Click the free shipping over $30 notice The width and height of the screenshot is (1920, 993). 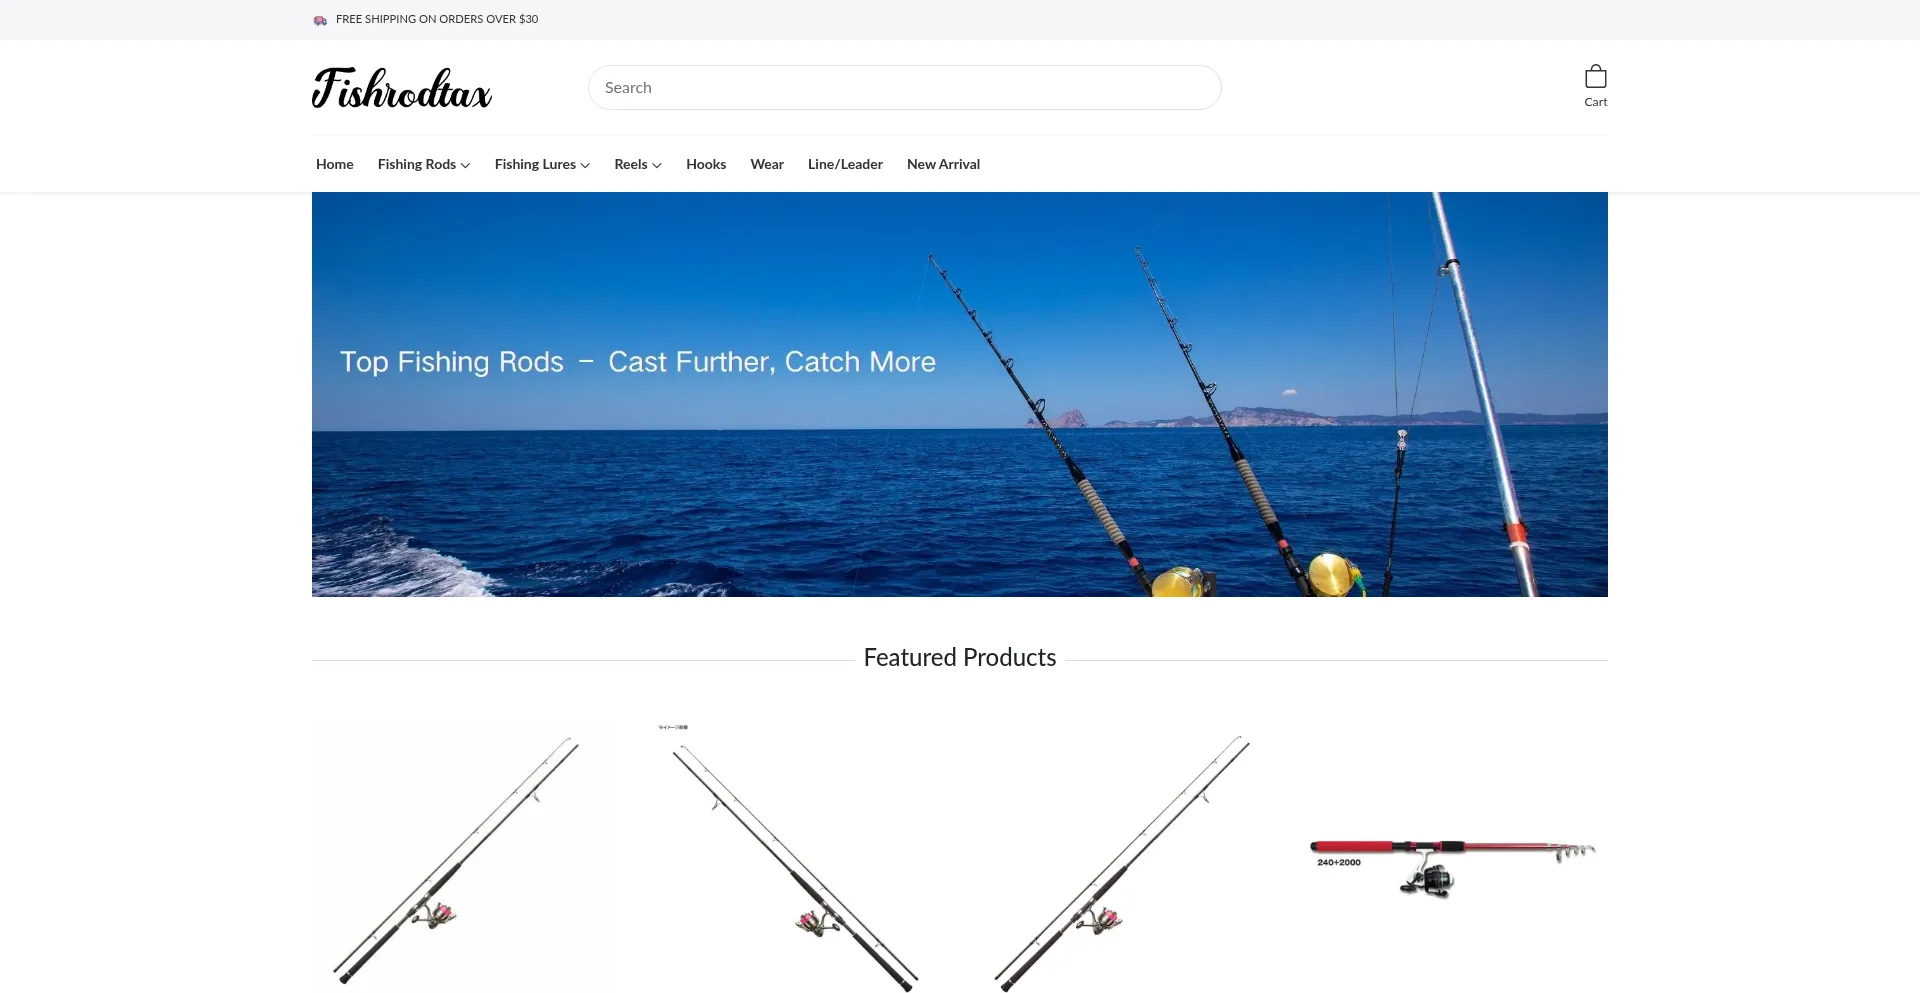point(437,19)
